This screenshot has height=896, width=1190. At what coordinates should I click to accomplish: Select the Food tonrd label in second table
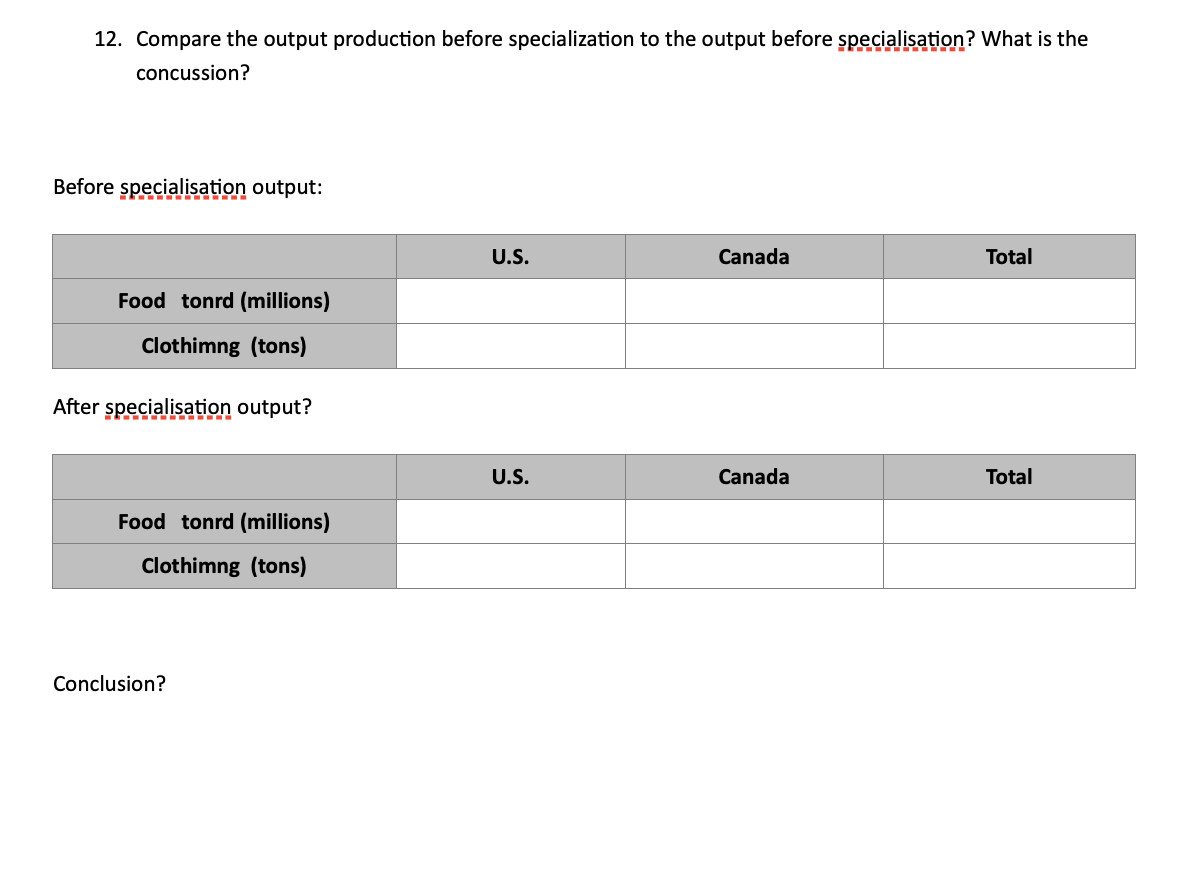223,521
